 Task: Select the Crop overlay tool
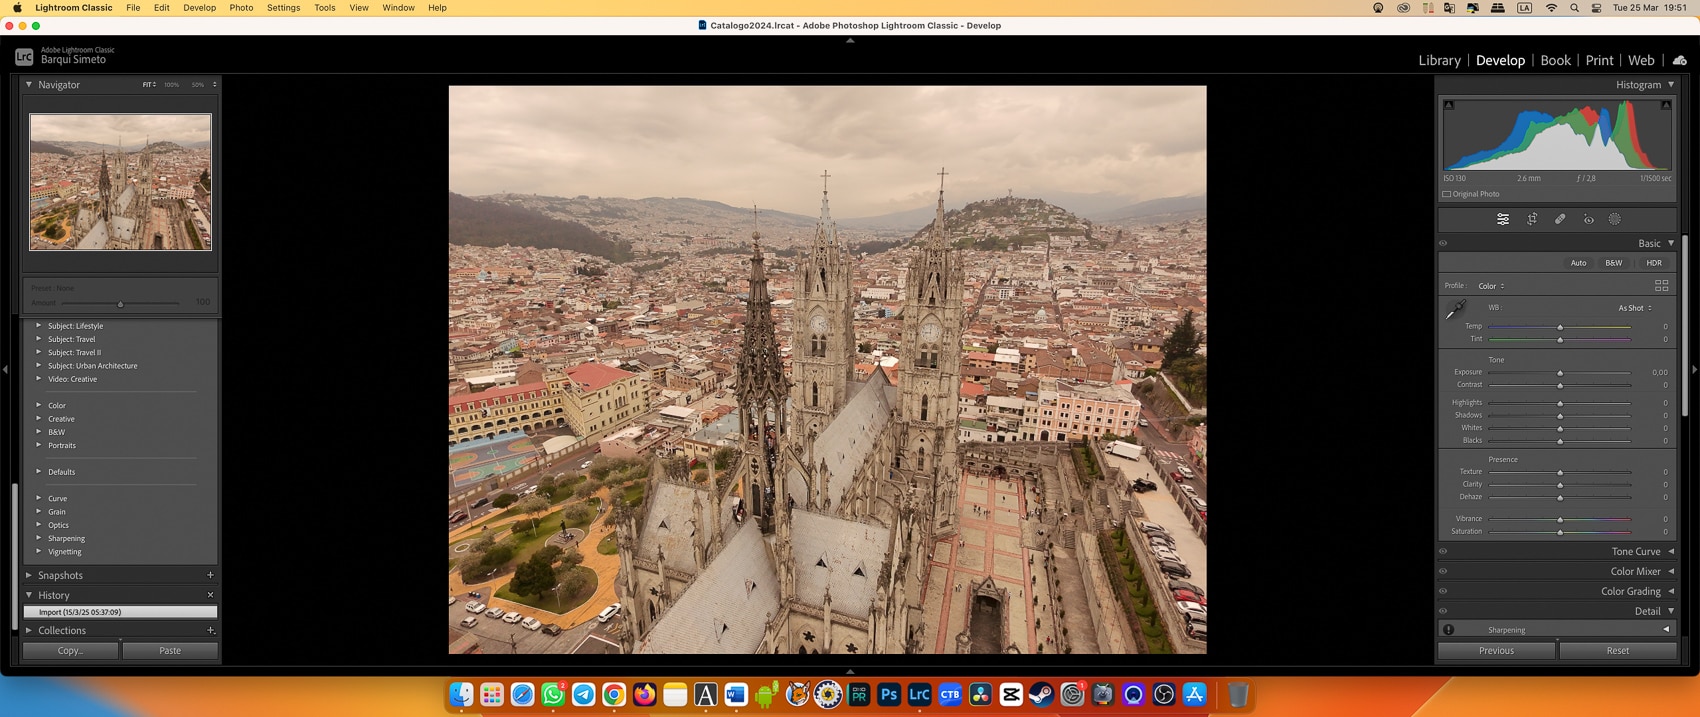pos(1532,219)
